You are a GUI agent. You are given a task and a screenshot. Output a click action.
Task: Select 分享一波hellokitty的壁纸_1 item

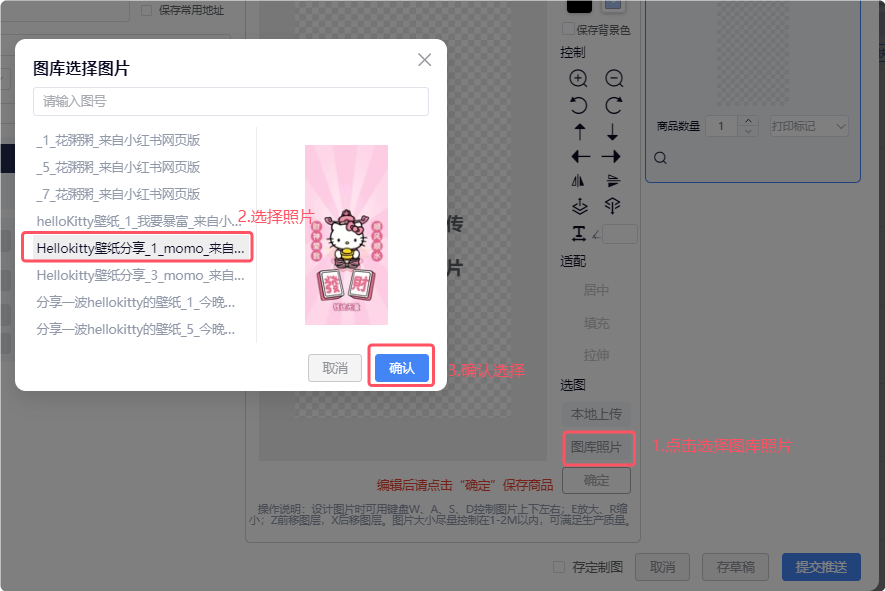[x=139, y=302]
